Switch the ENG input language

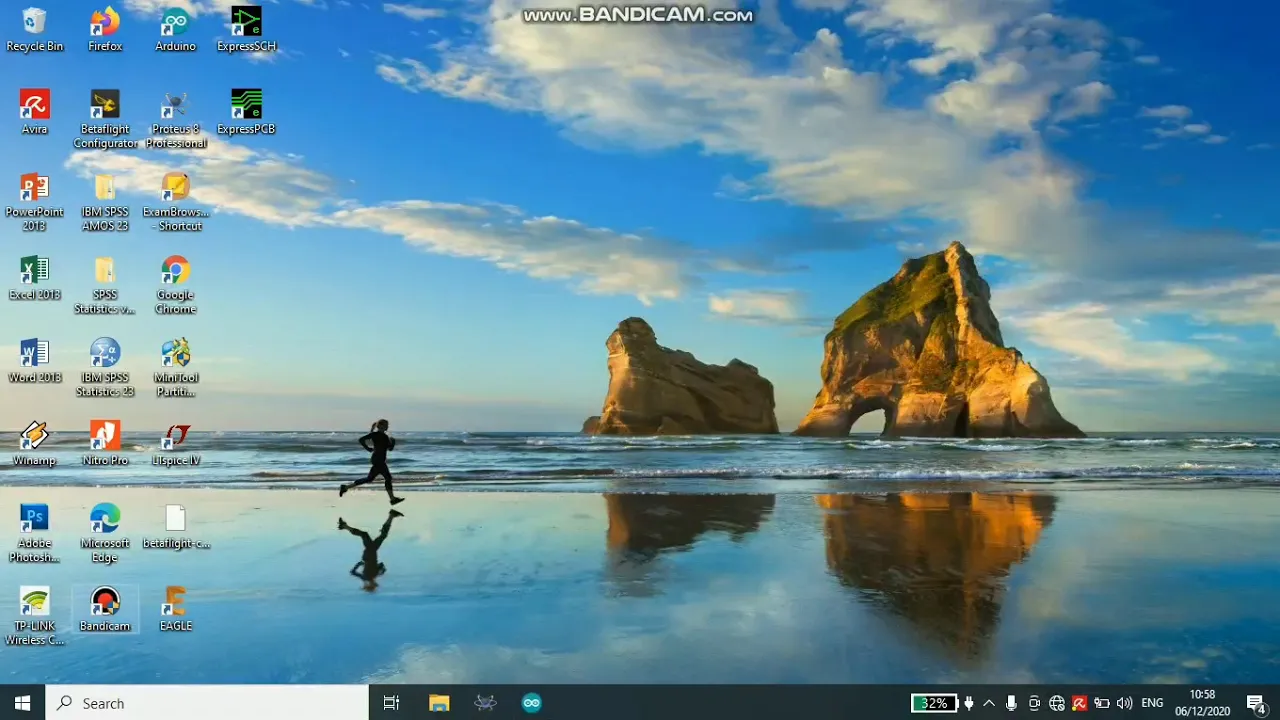point(1152,703)
